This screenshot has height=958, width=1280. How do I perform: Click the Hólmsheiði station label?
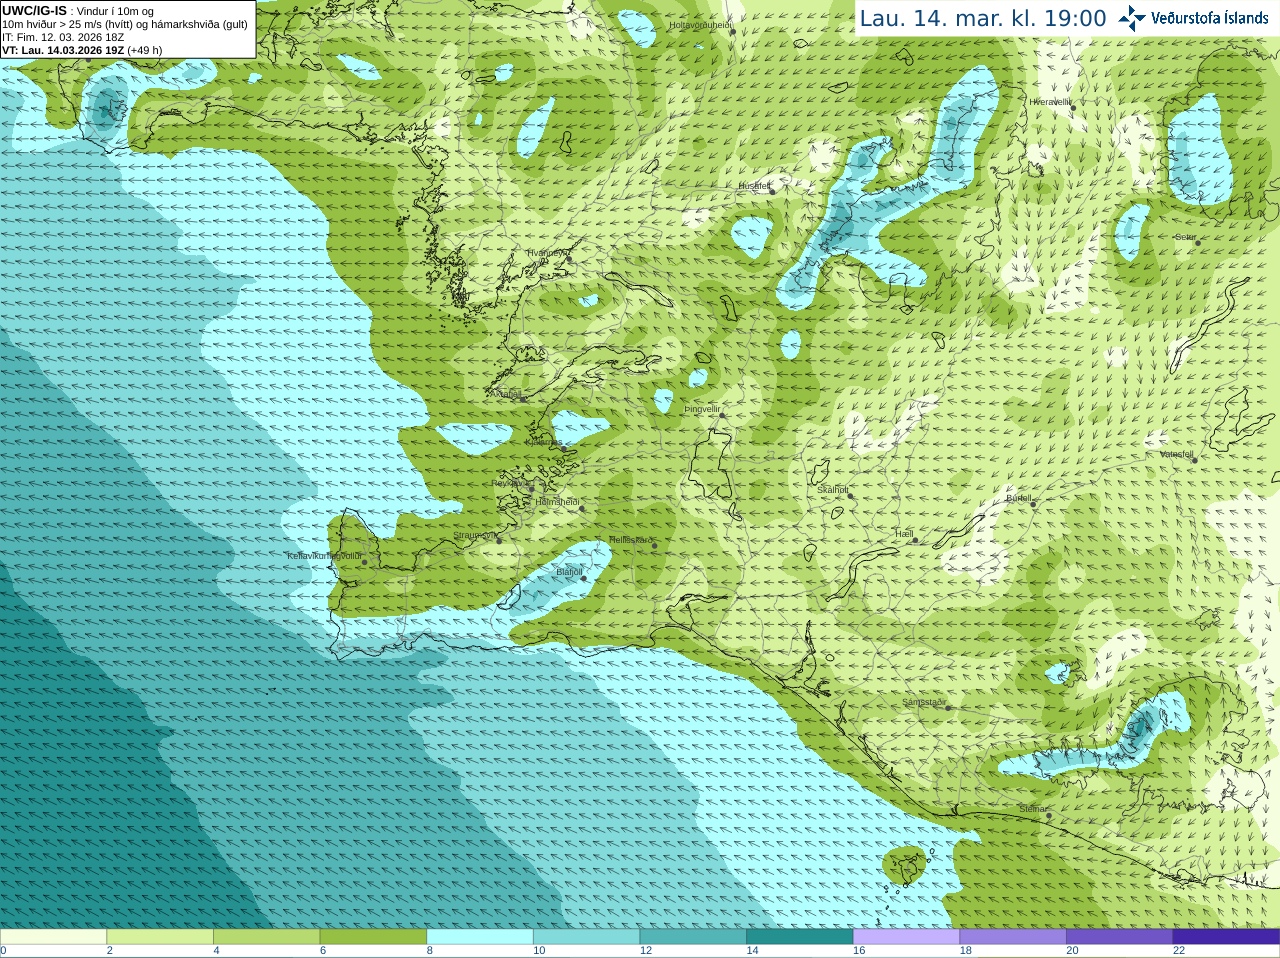coord(557,502)
